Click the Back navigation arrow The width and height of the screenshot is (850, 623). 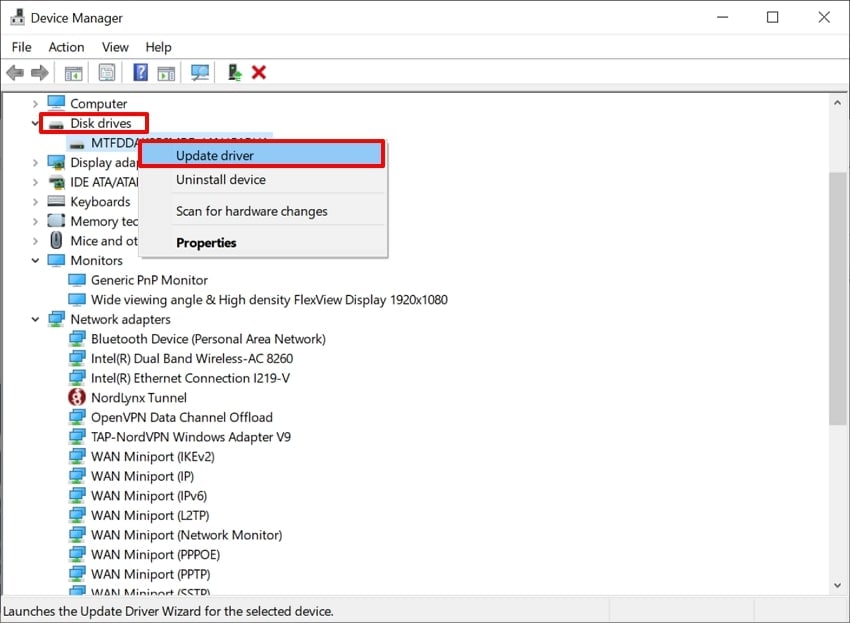click(14, 72)
